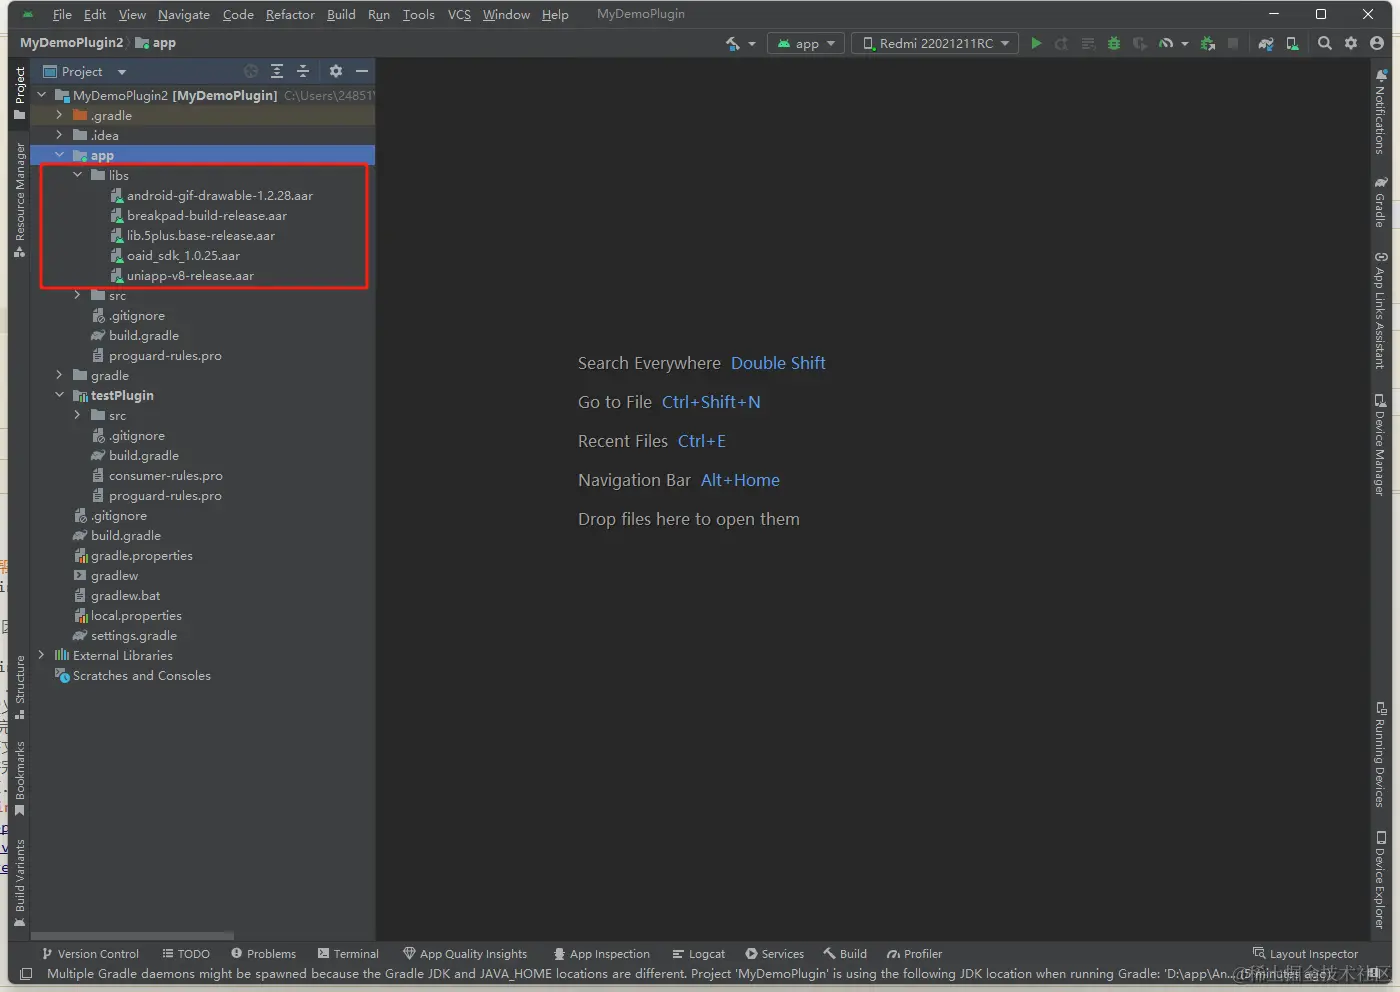Click the Project panel horizontal scrollbar
Image resolution: width=1400 pixels, height=992 pixels.
pyautogui.click(x=134, y=936)
